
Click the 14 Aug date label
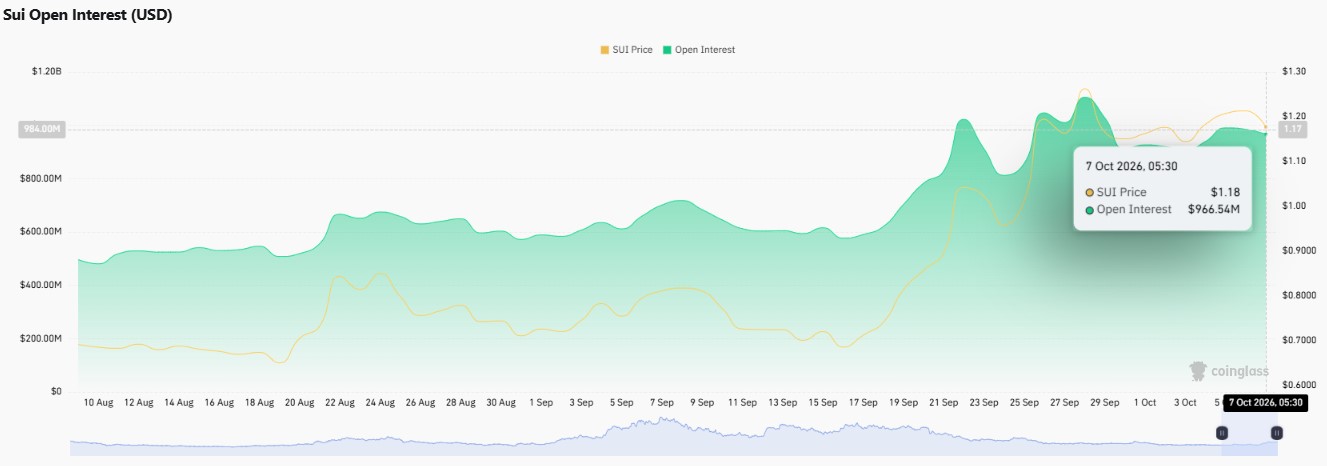tap(178, 403)
